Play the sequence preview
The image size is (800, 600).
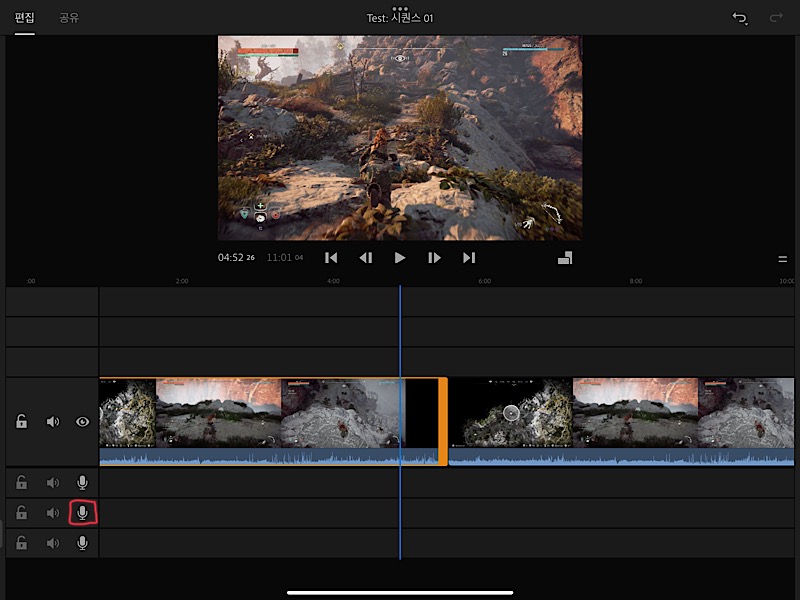click(x=400, y=258)
